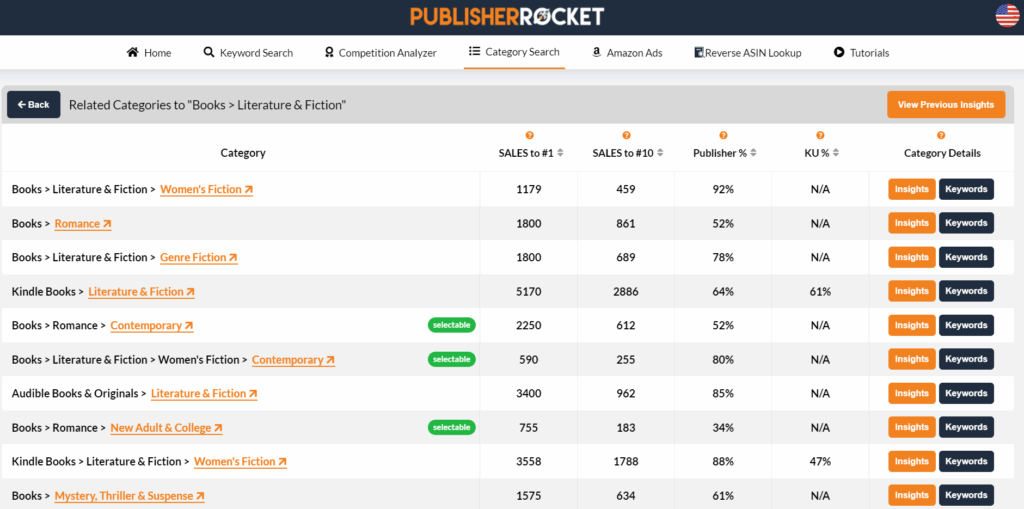
Task: Click the help icon above Category Details
Action: point(941,135)
